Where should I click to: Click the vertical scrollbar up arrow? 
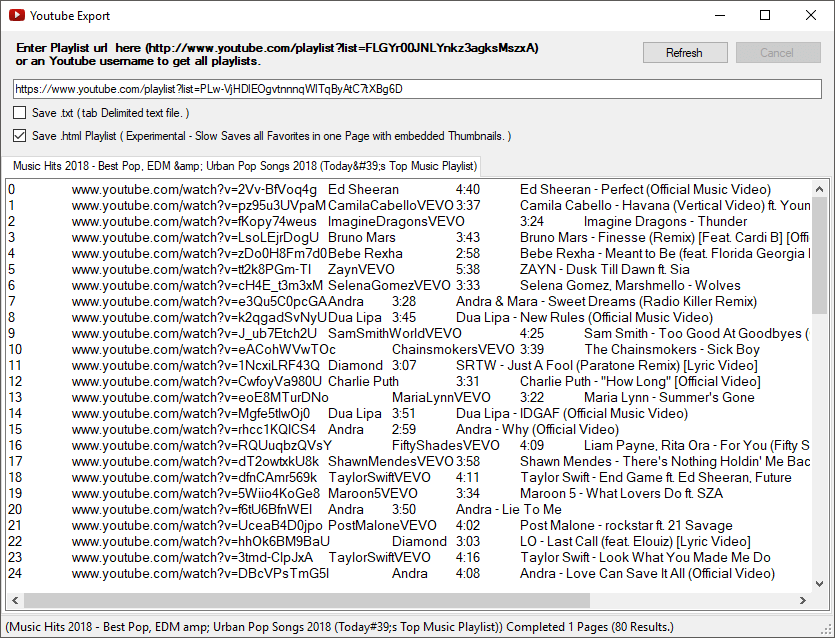[820, 189]
